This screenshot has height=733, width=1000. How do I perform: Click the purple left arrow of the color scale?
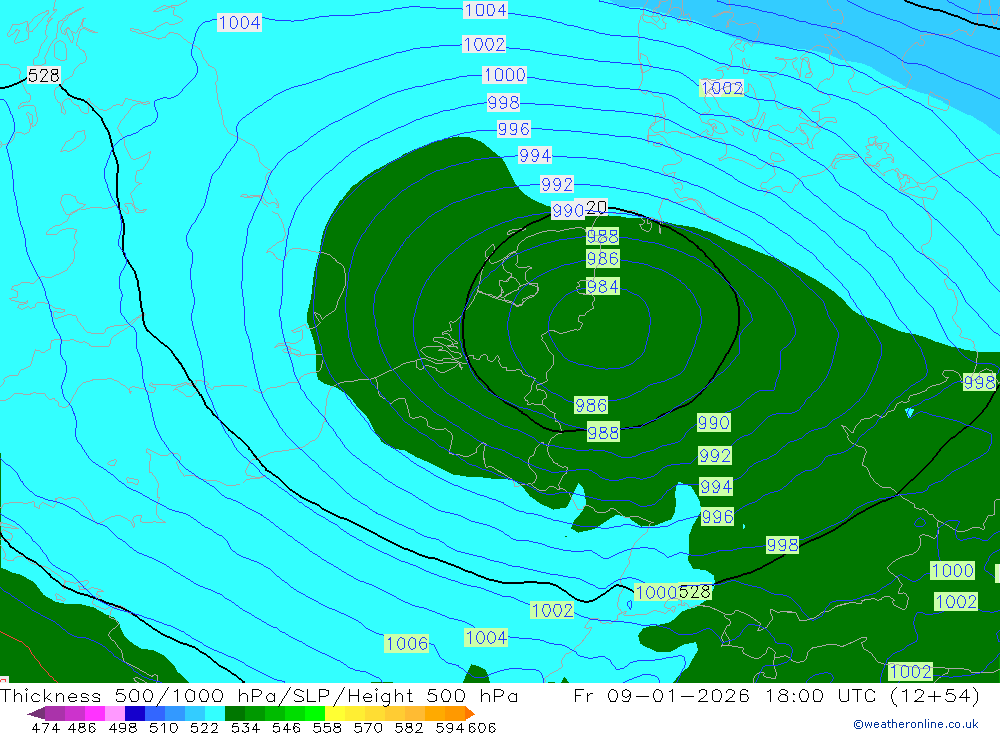click(36, 713)
